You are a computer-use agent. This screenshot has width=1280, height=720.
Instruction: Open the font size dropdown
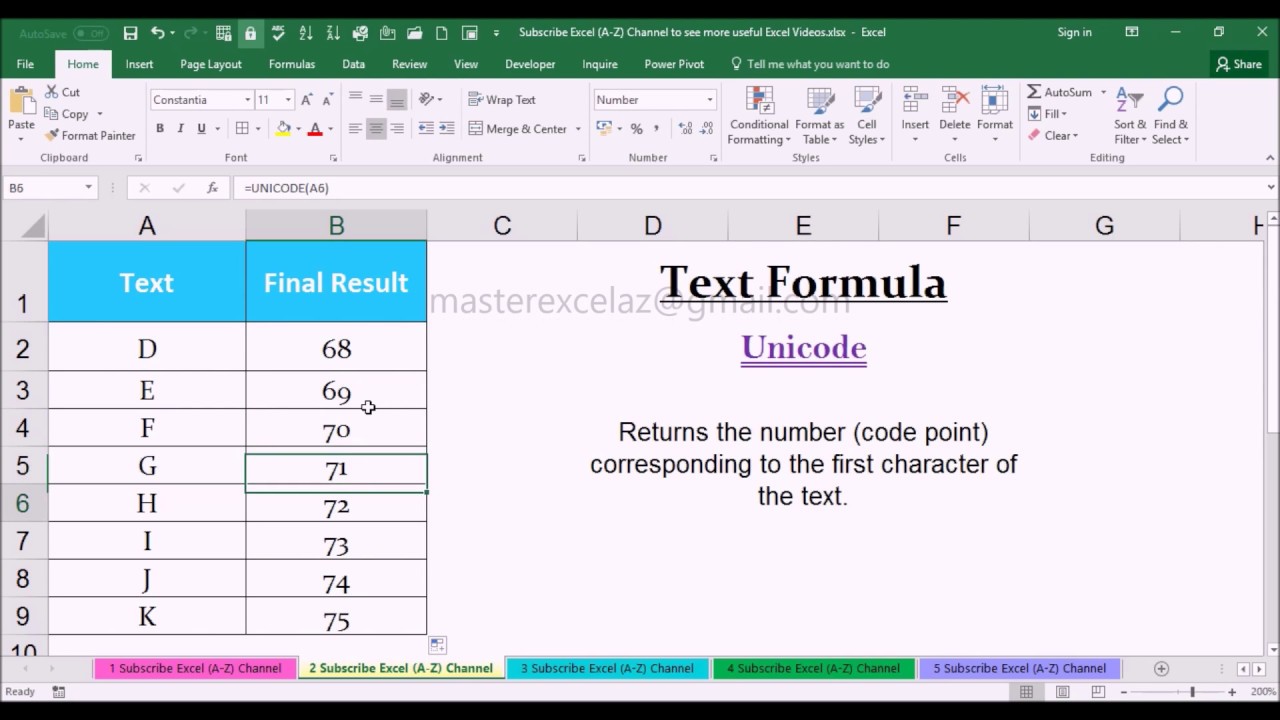point(288,100)
